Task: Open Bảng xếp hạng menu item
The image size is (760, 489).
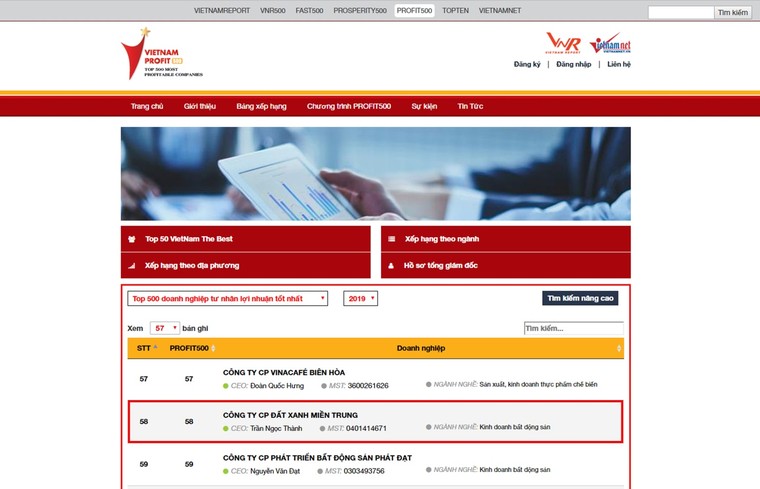Action: point(261,106)
